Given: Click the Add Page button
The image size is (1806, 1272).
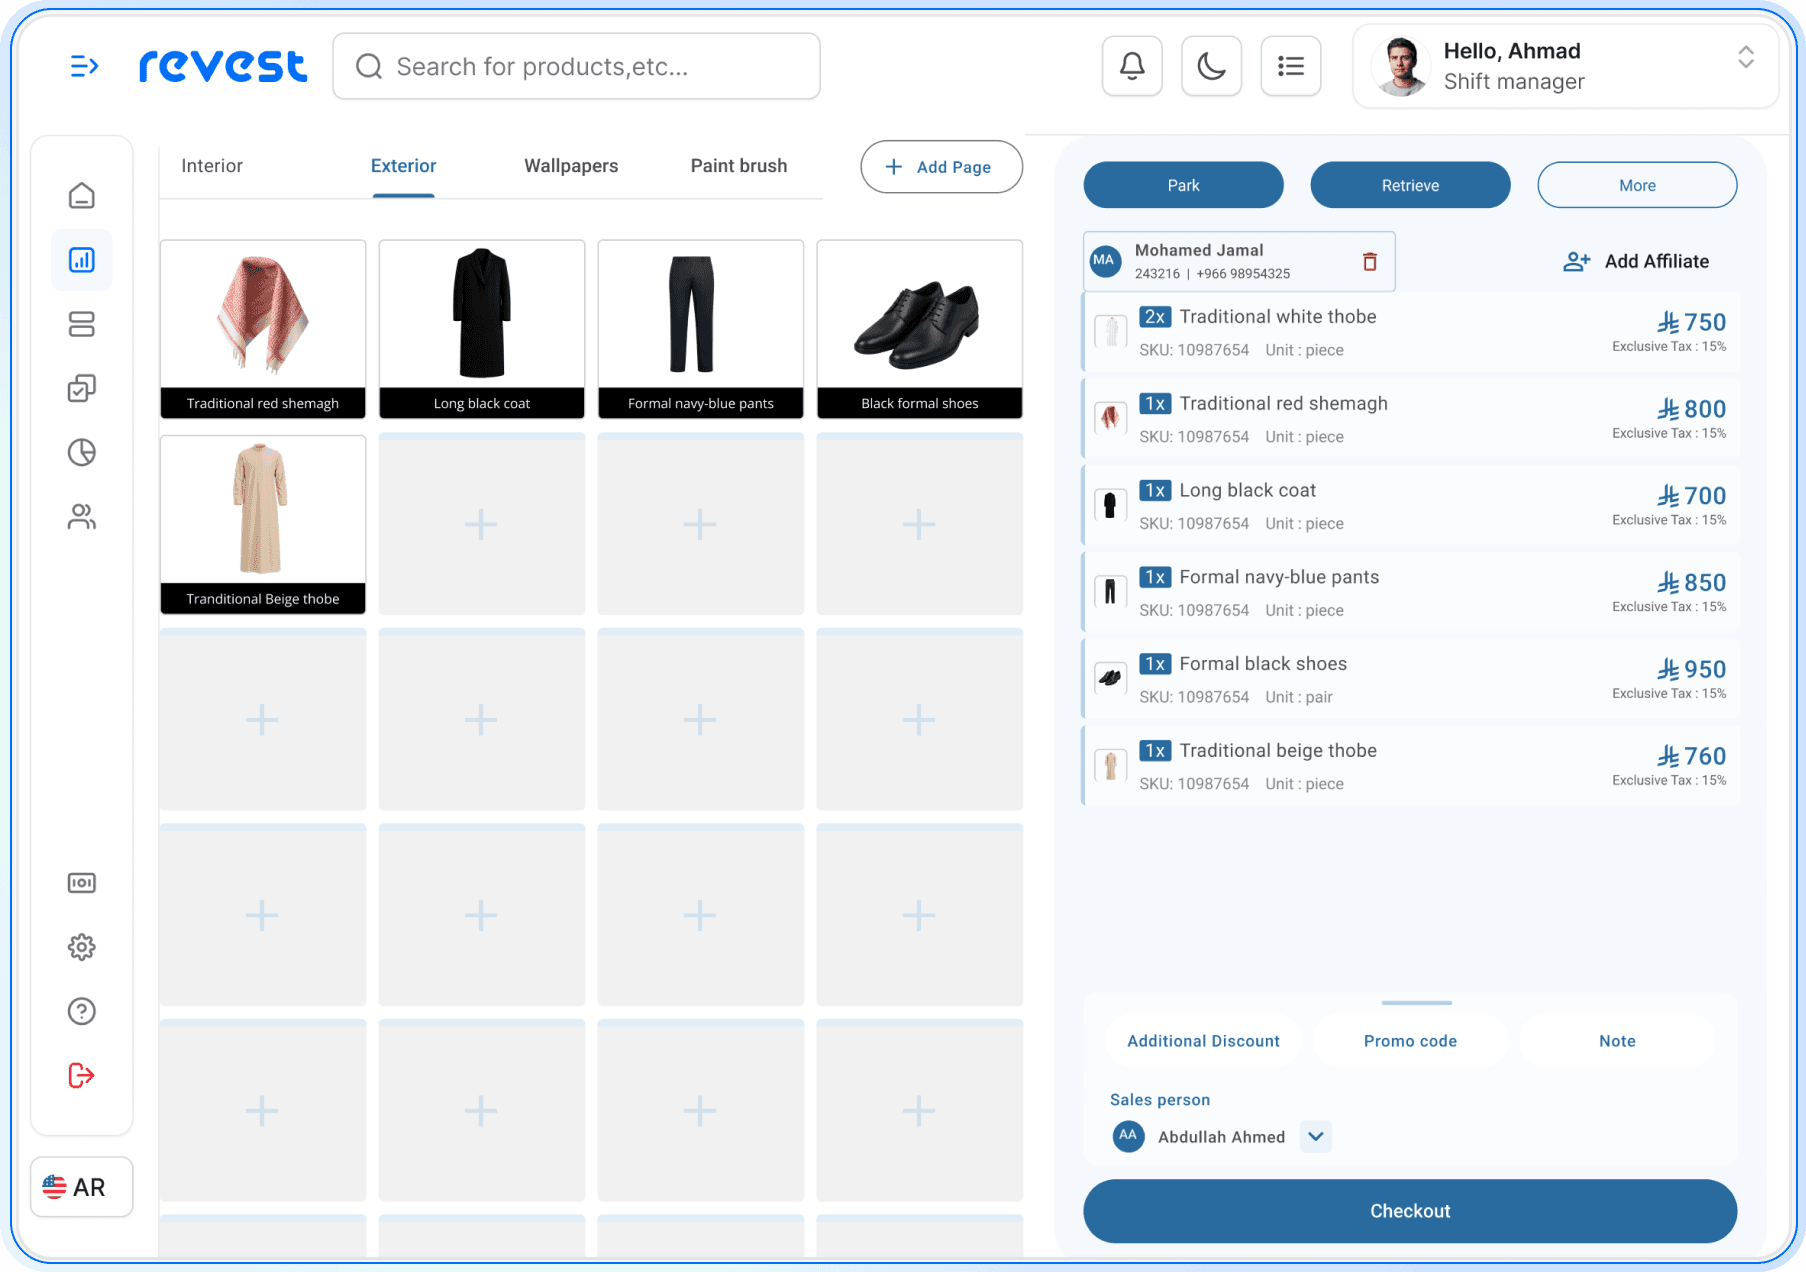Looking at the screenshot, I should pyautogui.click(x=941, y=167).
